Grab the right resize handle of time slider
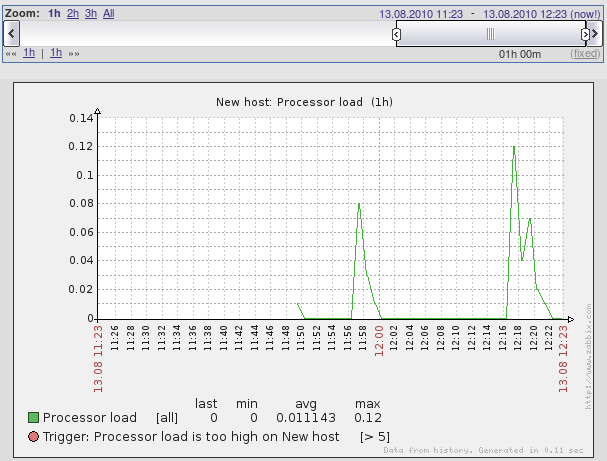The height and width of the screenshot is (461, 607). click(585, 34)
